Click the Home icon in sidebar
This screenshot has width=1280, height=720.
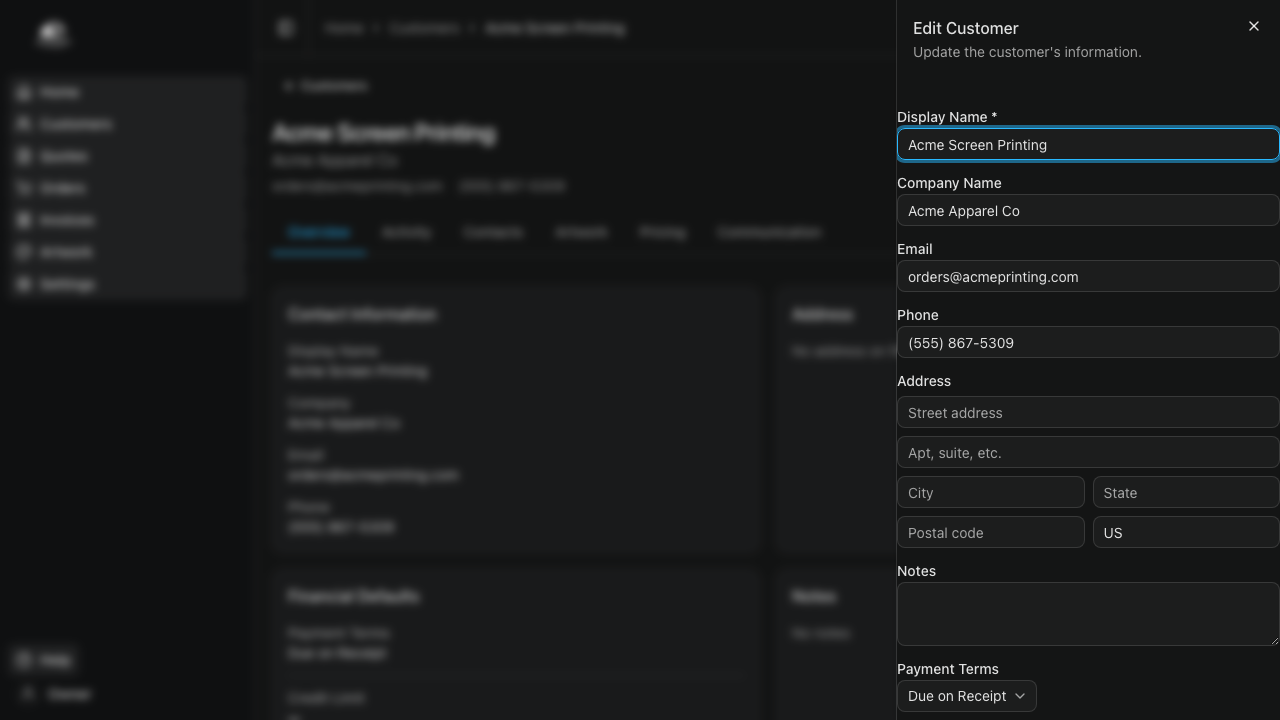tap(24, 92)
